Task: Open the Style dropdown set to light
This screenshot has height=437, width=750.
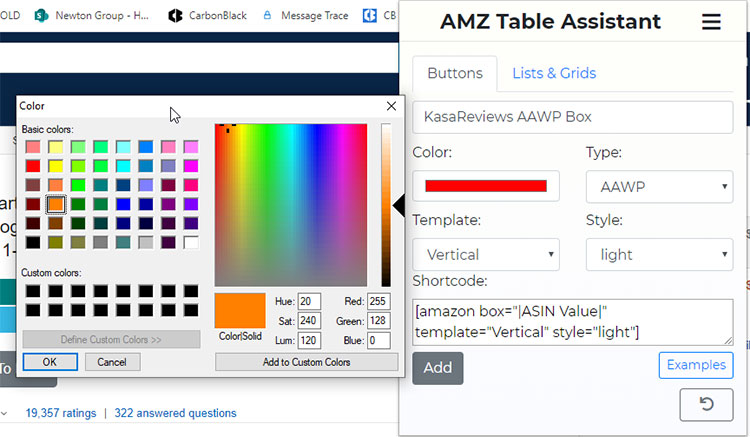Action: click(659, 254)
